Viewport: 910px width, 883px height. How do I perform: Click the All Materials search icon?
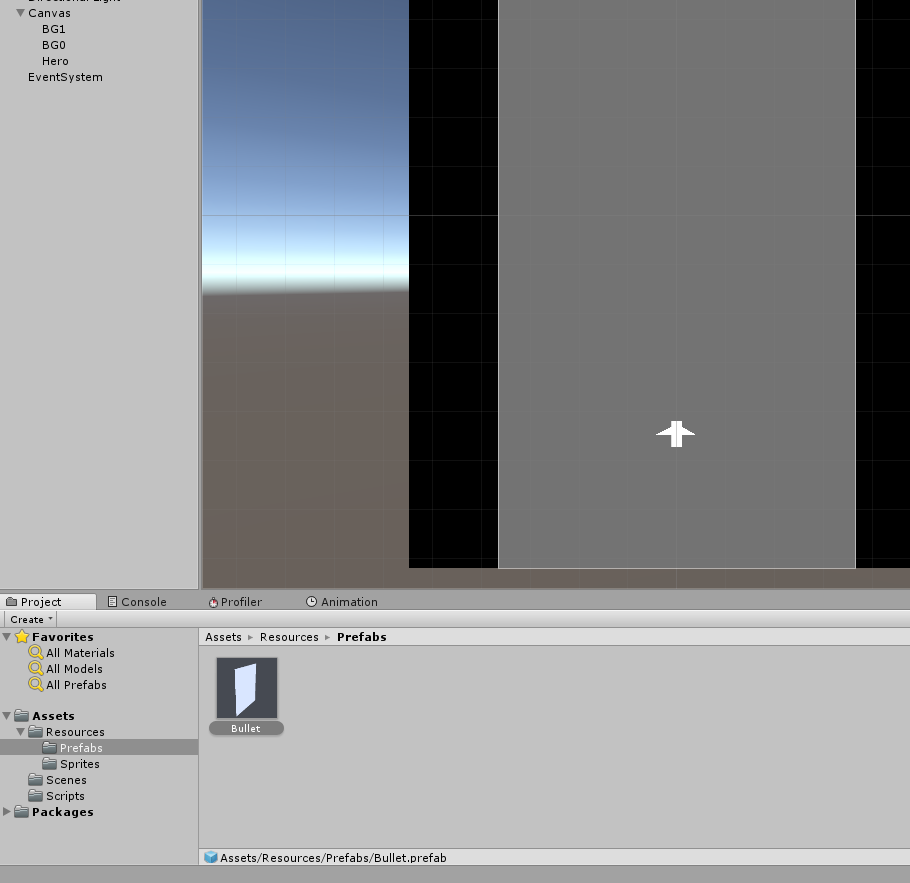pos(36,653)
